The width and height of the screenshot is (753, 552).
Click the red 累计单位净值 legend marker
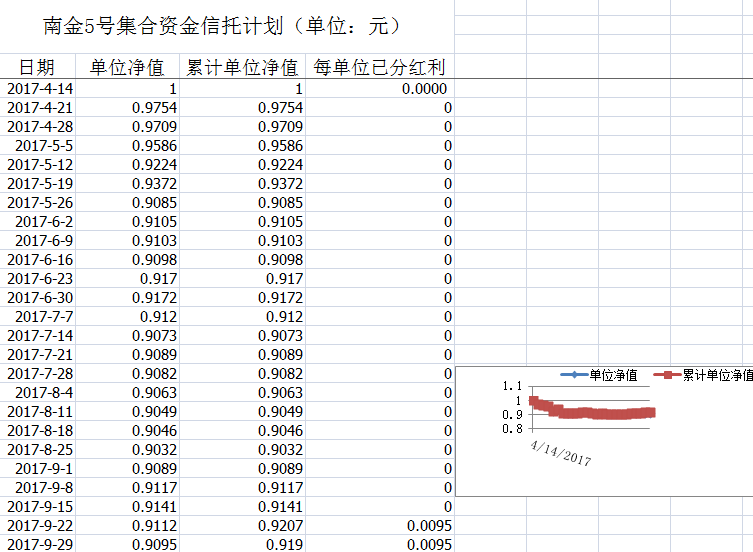[x=667, y=375]
